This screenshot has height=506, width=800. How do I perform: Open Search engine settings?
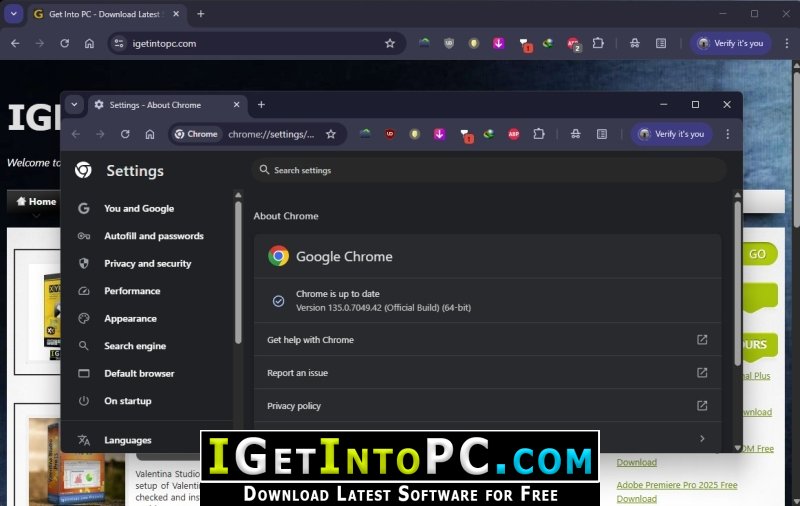[135, 346]
